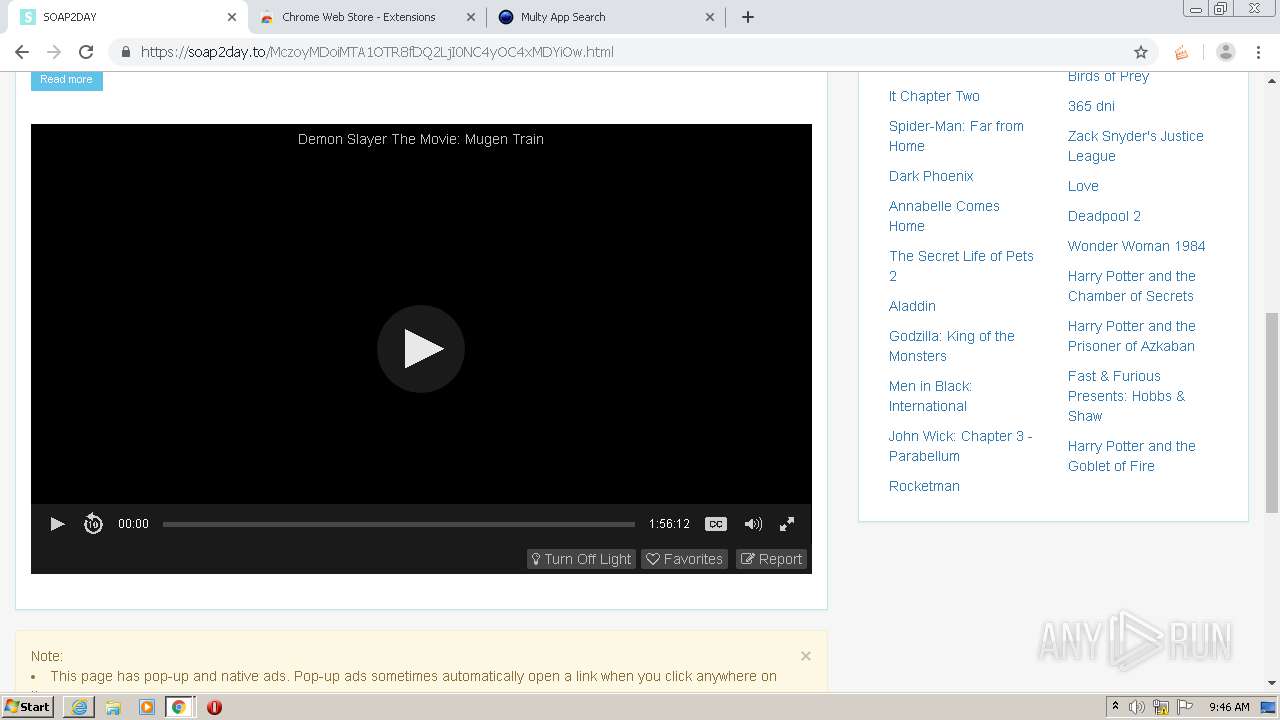
Task: Open File Explorer from taskbar
Action: click(113, 707)
